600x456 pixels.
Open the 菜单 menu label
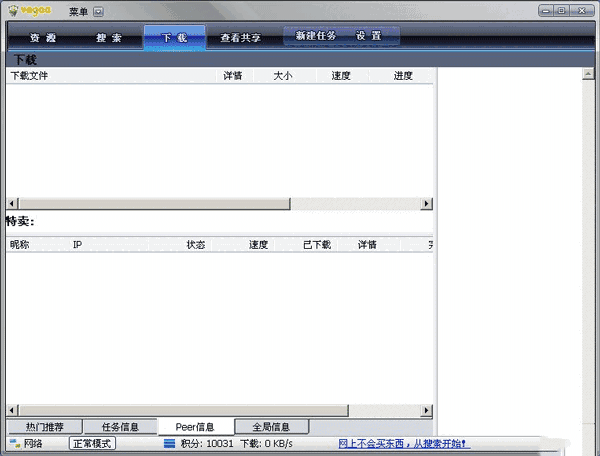(x=78, y=11)
